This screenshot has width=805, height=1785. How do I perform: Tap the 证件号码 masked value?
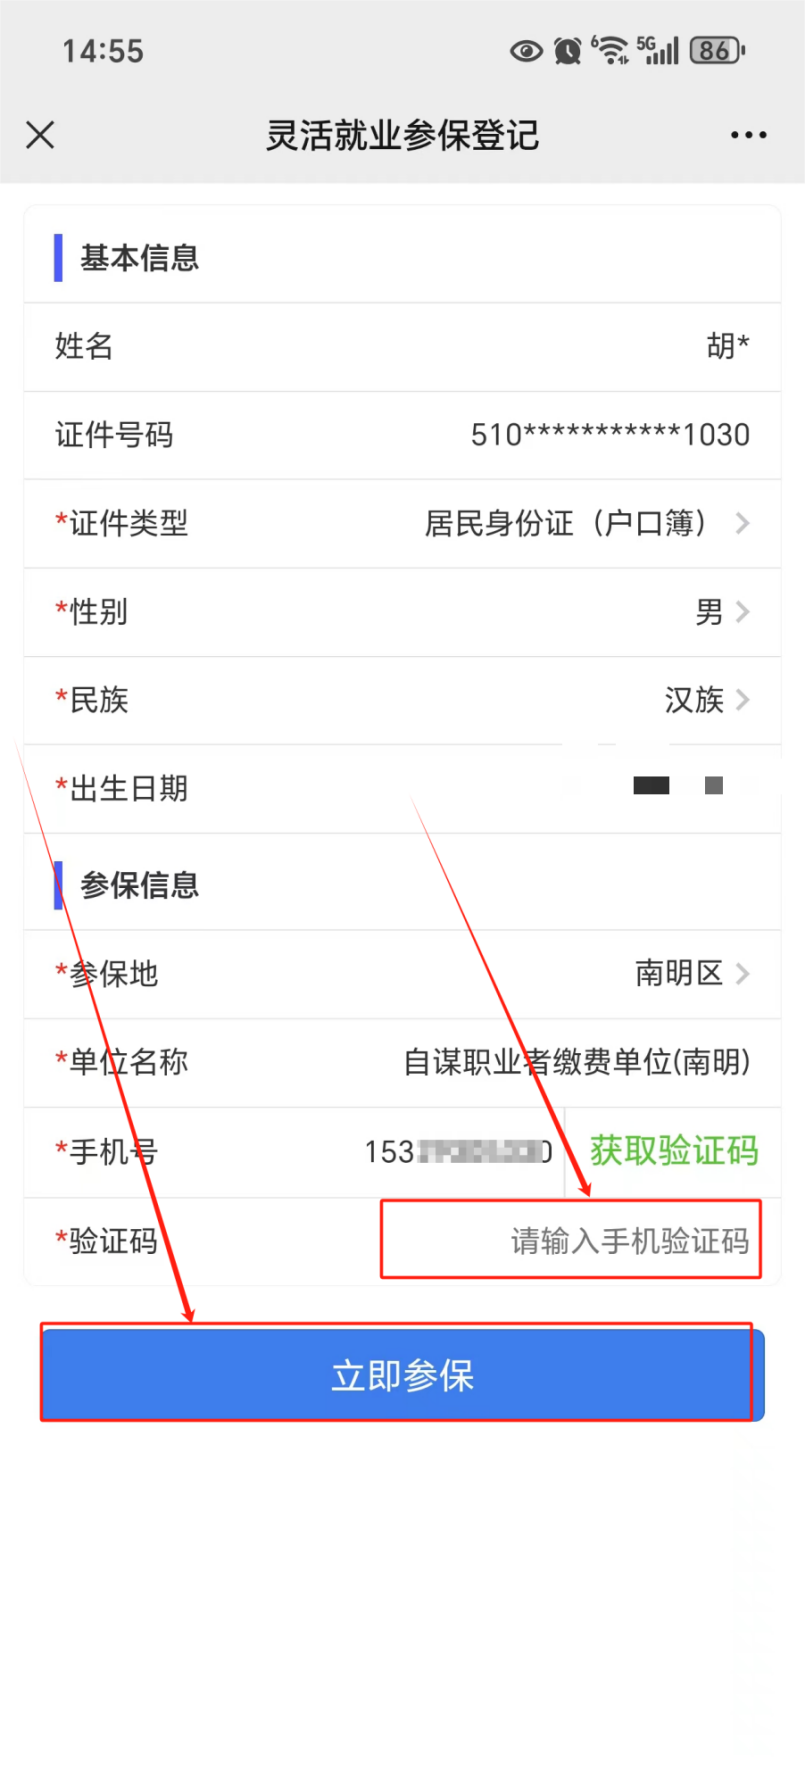[610, 435]
